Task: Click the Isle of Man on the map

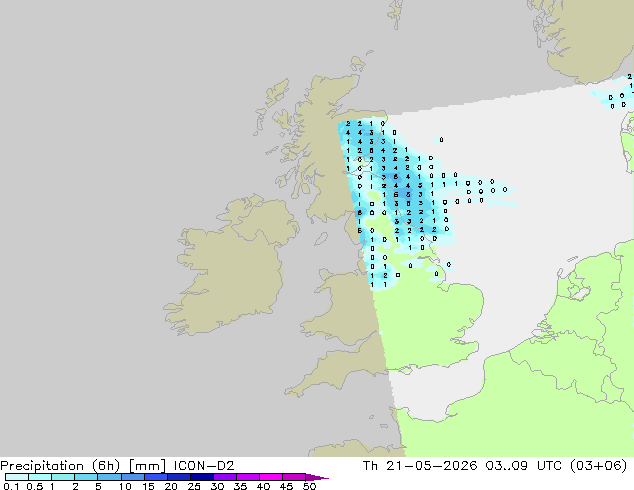Action: (321, 239)
